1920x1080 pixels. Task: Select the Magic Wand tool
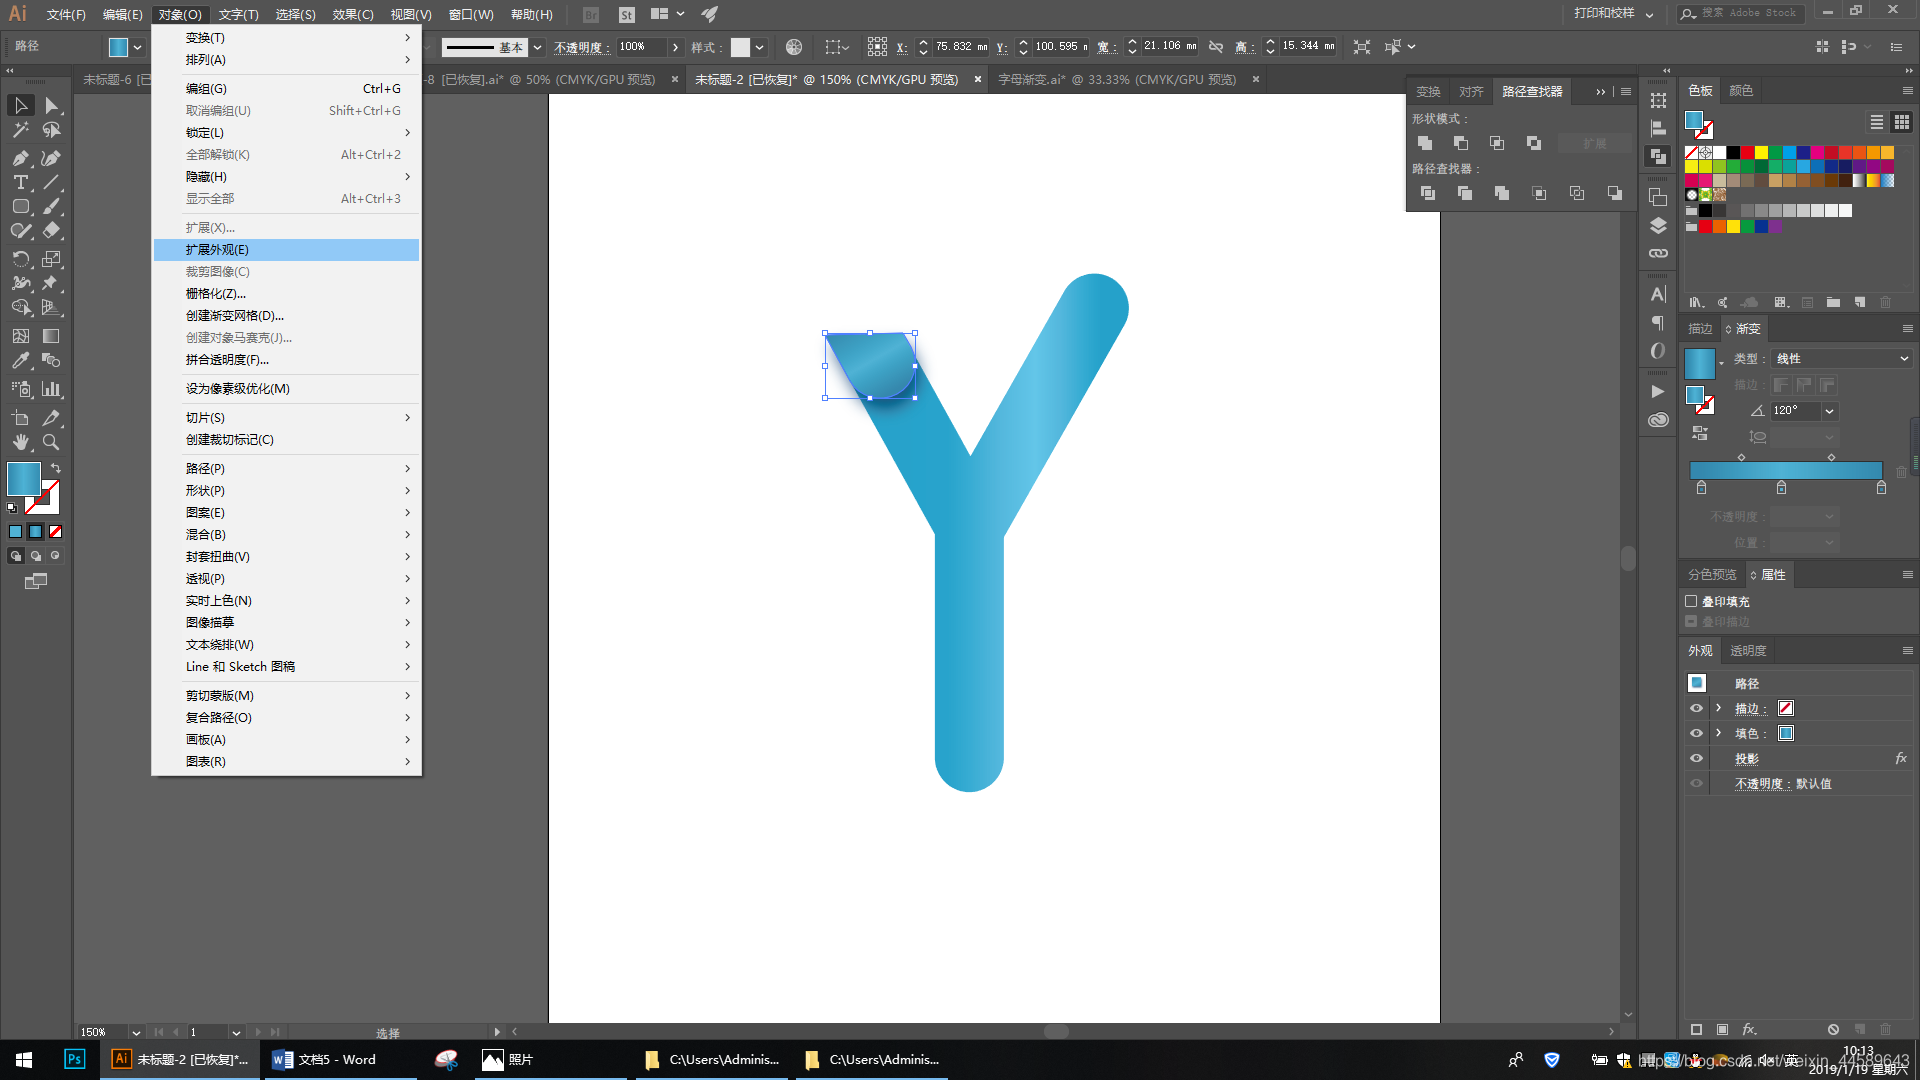pos(20,130)
